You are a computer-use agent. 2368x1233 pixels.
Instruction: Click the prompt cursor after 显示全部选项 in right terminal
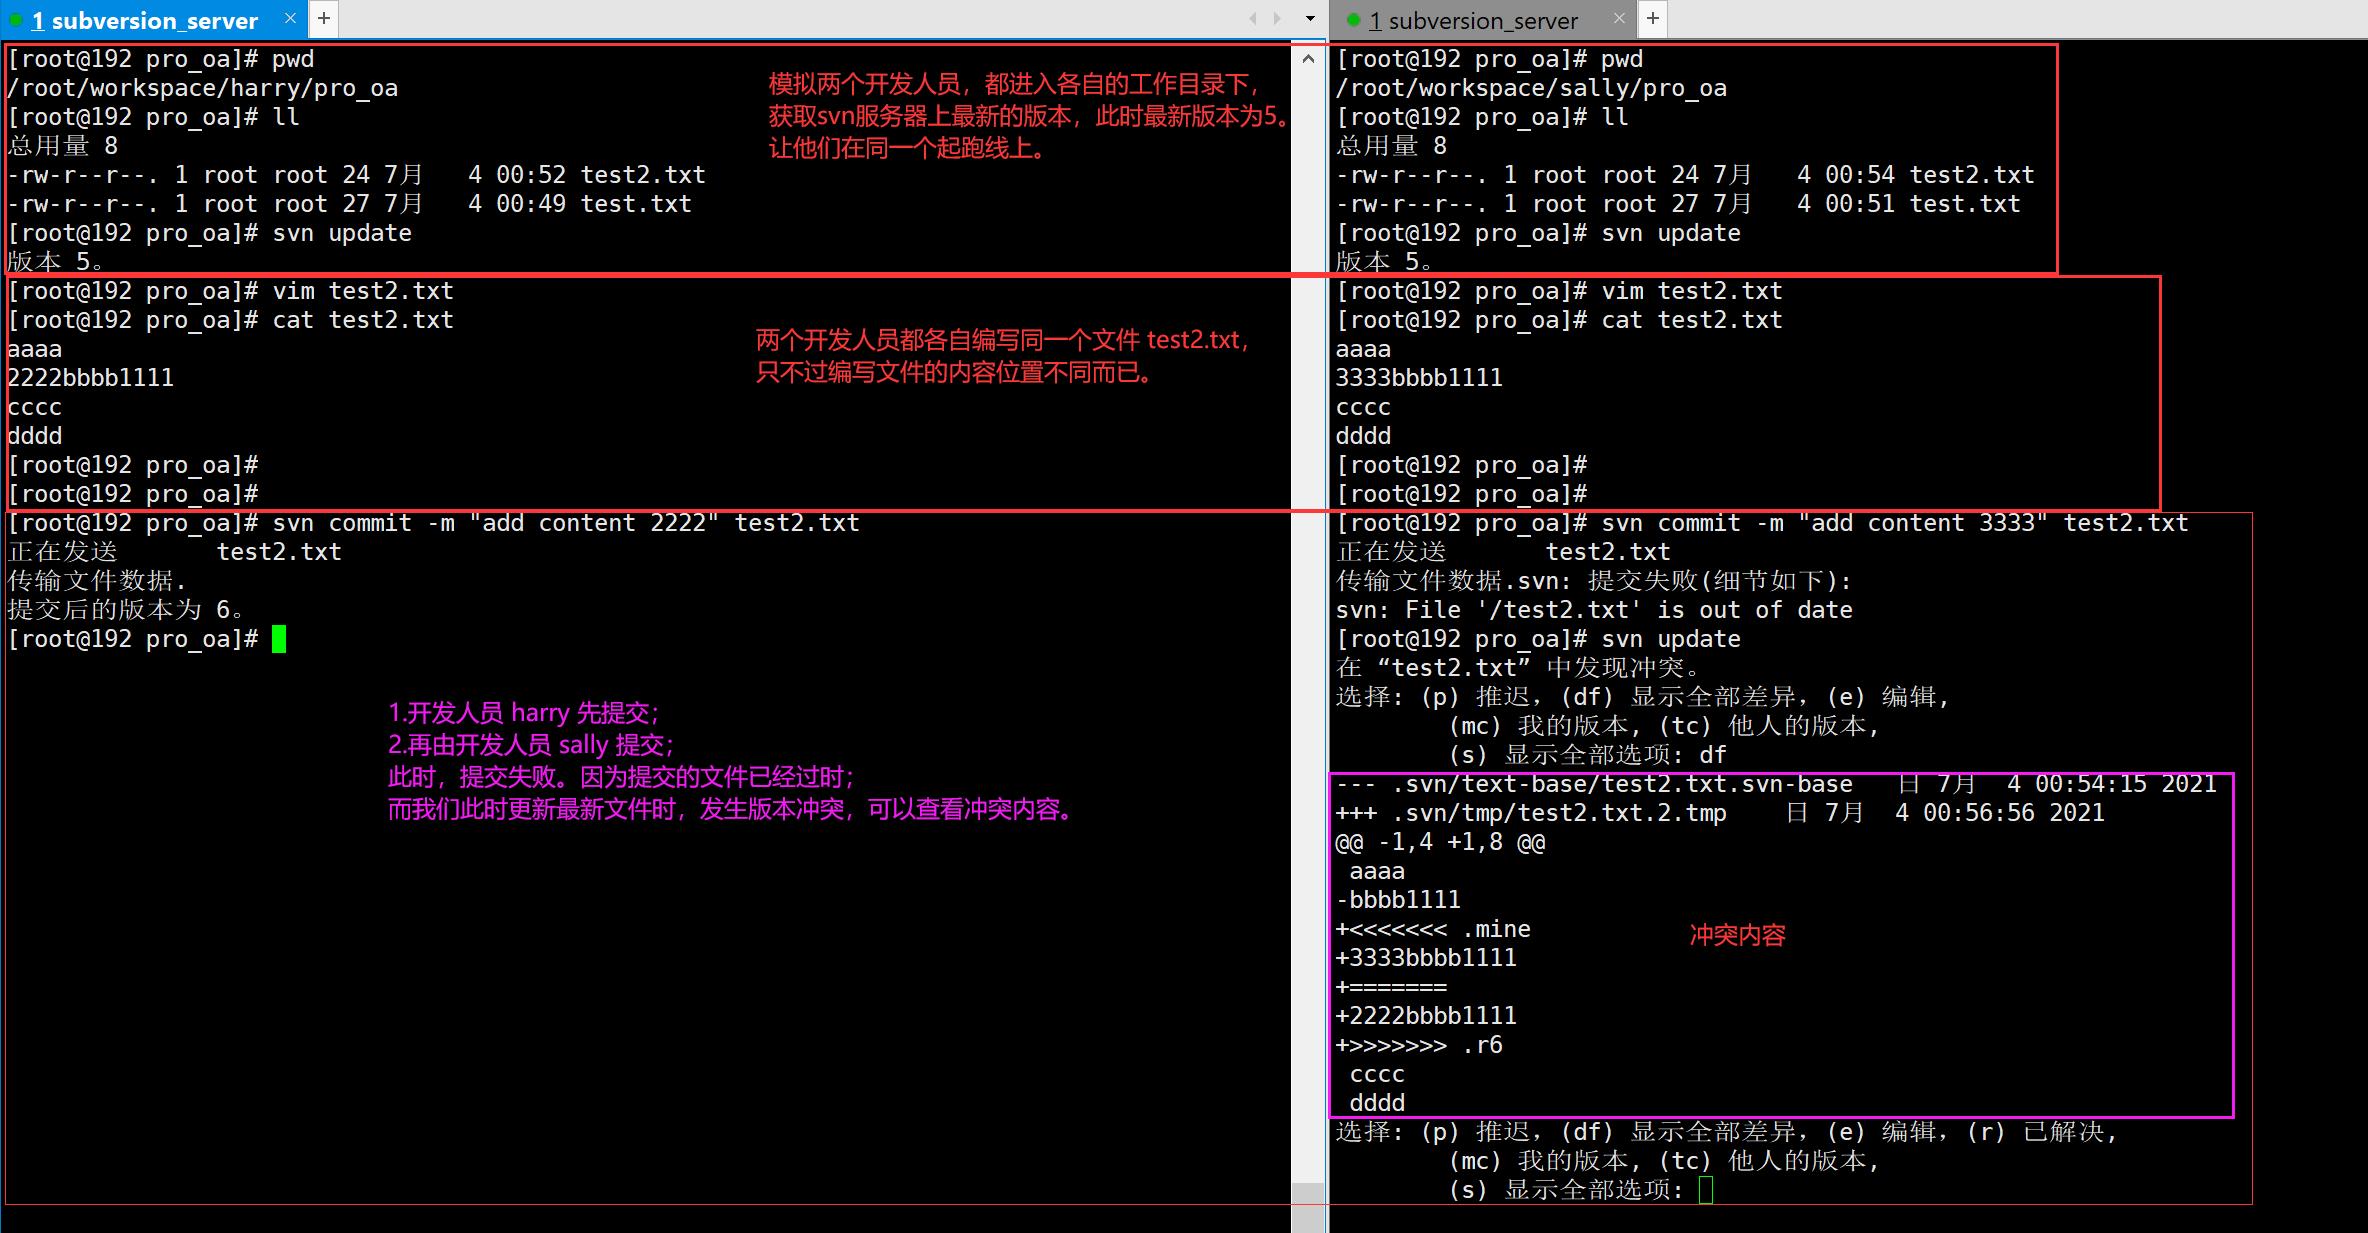click(x=1706, y=1190)
